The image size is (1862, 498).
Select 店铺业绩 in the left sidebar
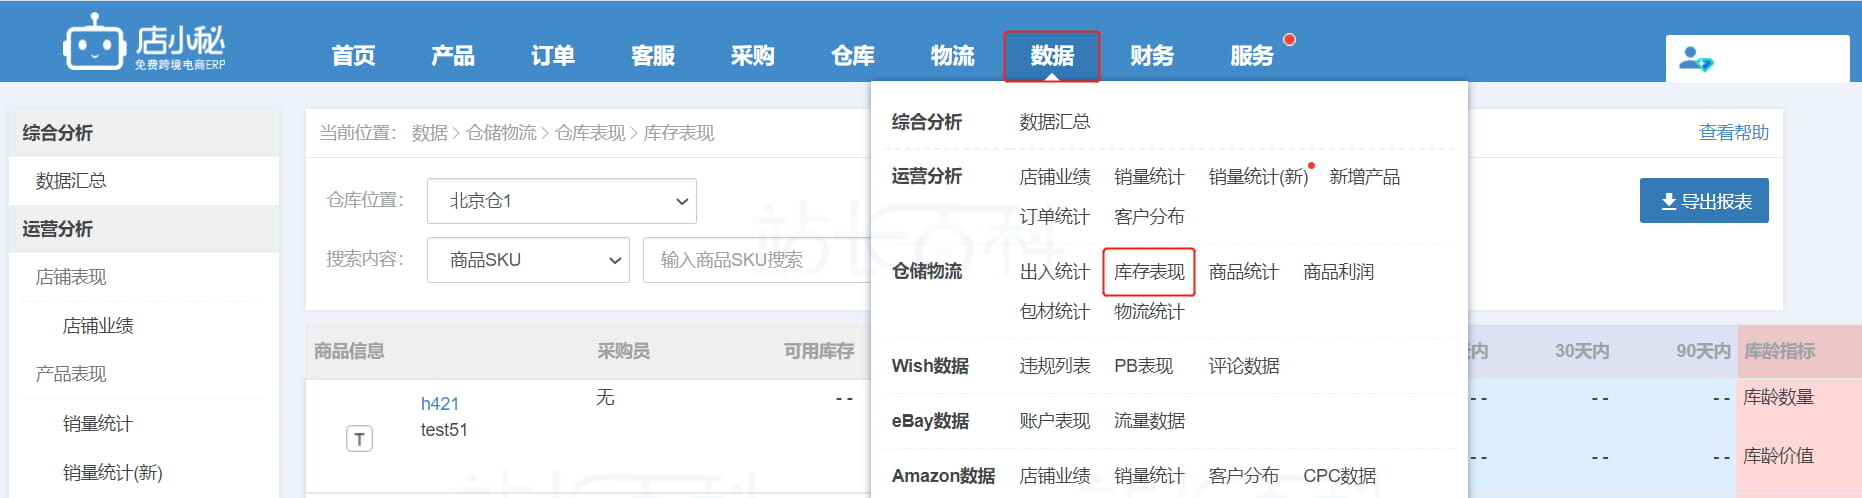pos(98,326)
